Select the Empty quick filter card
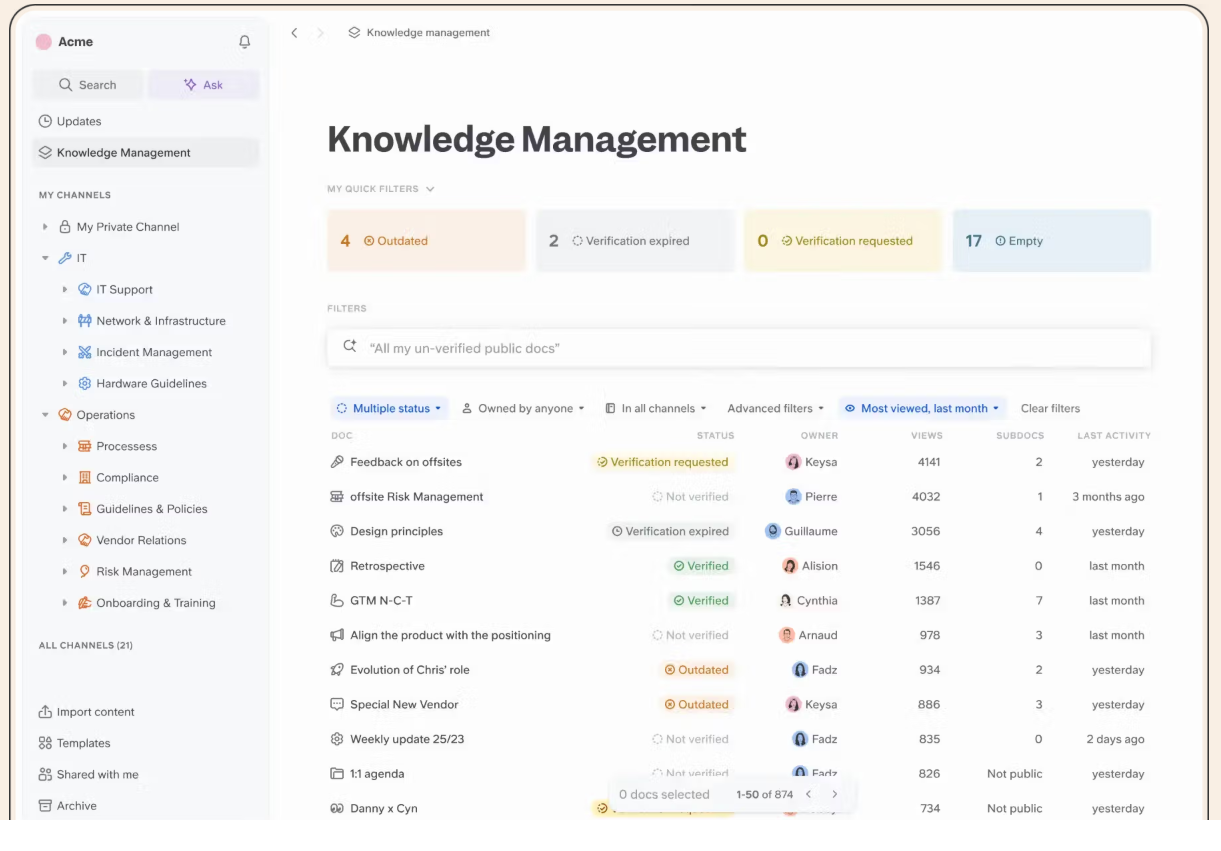The width and height of the screenshot is (1221, 851). click(1052, 241)
